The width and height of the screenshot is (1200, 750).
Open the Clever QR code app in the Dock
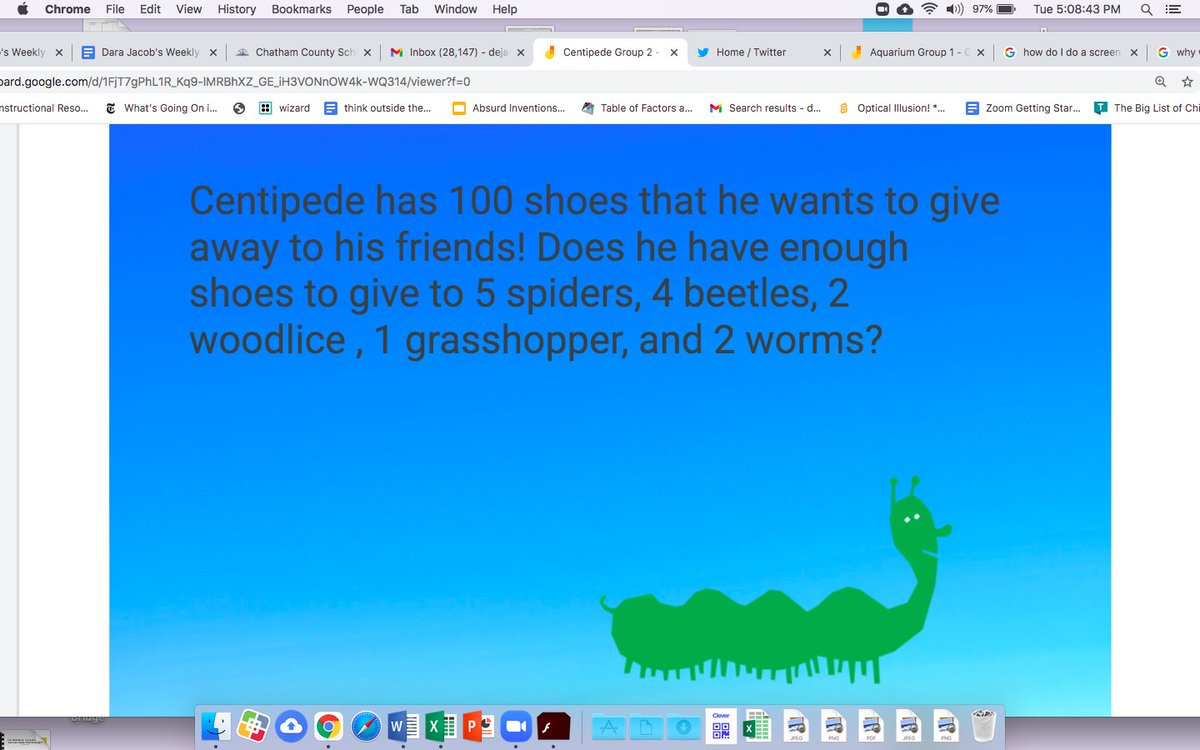coord(720,726)
